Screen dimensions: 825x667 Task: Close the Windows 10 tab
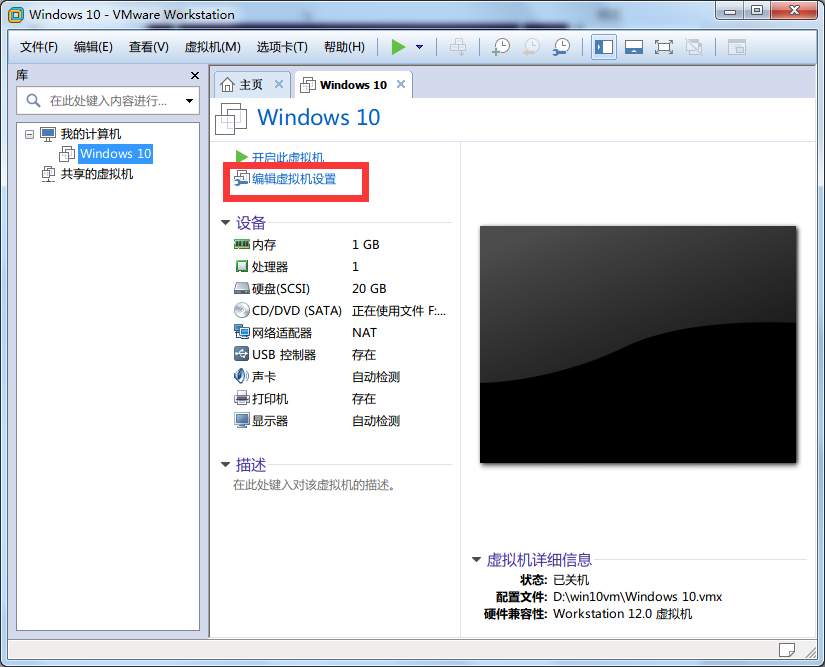point(401,85)
